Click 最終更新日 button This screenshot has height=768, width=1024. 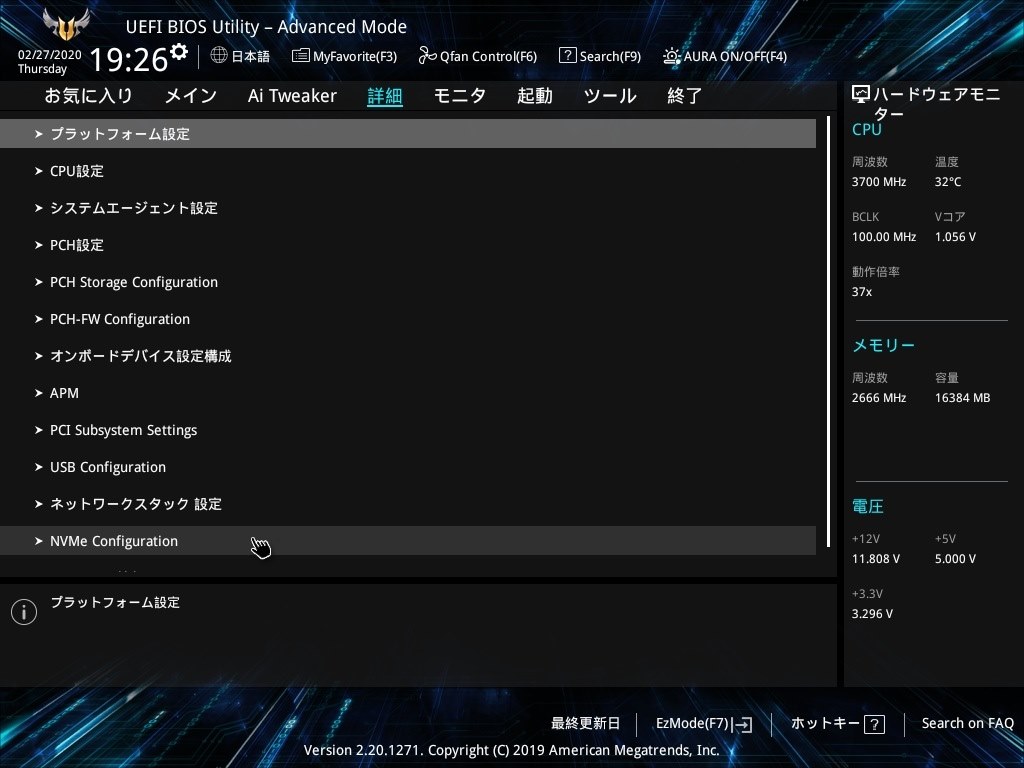585,724
